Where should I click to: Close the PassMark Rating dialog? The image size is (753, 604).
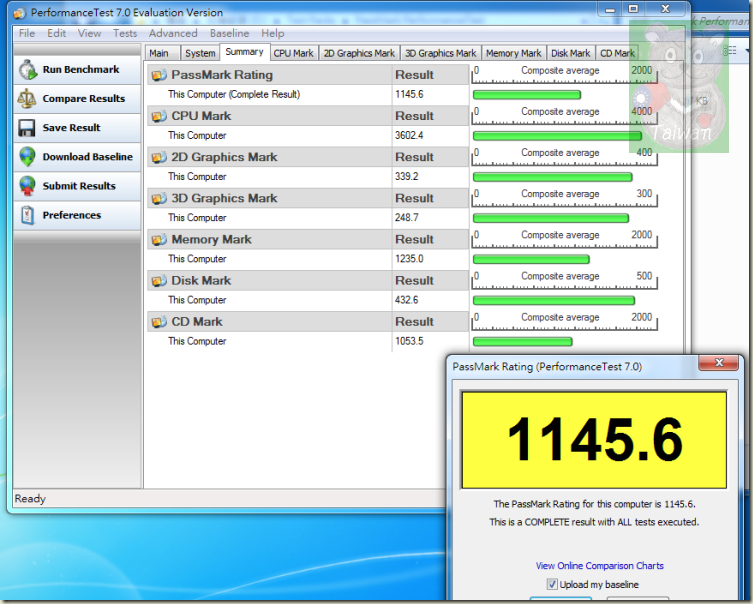click(718, 363)
